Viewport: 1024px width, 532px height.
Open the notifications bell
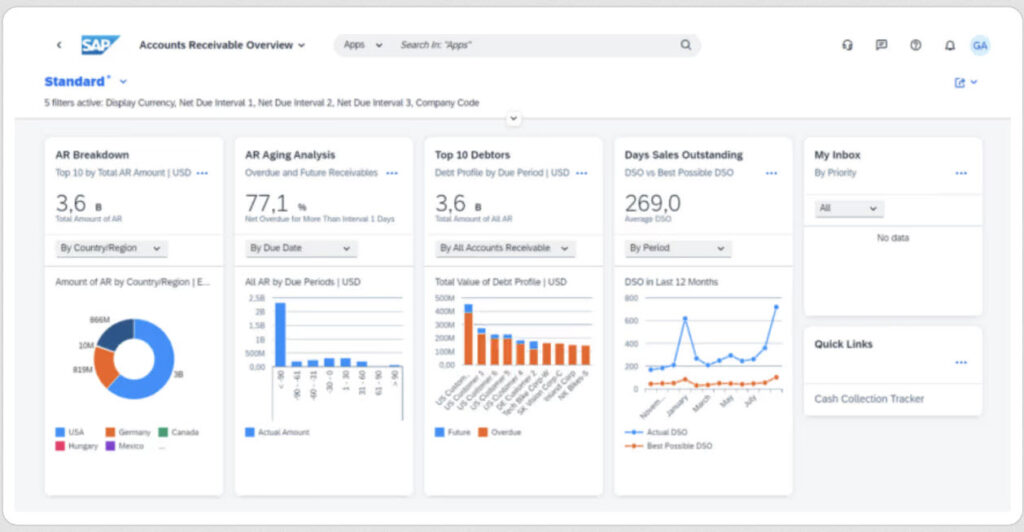pos(949,45)
